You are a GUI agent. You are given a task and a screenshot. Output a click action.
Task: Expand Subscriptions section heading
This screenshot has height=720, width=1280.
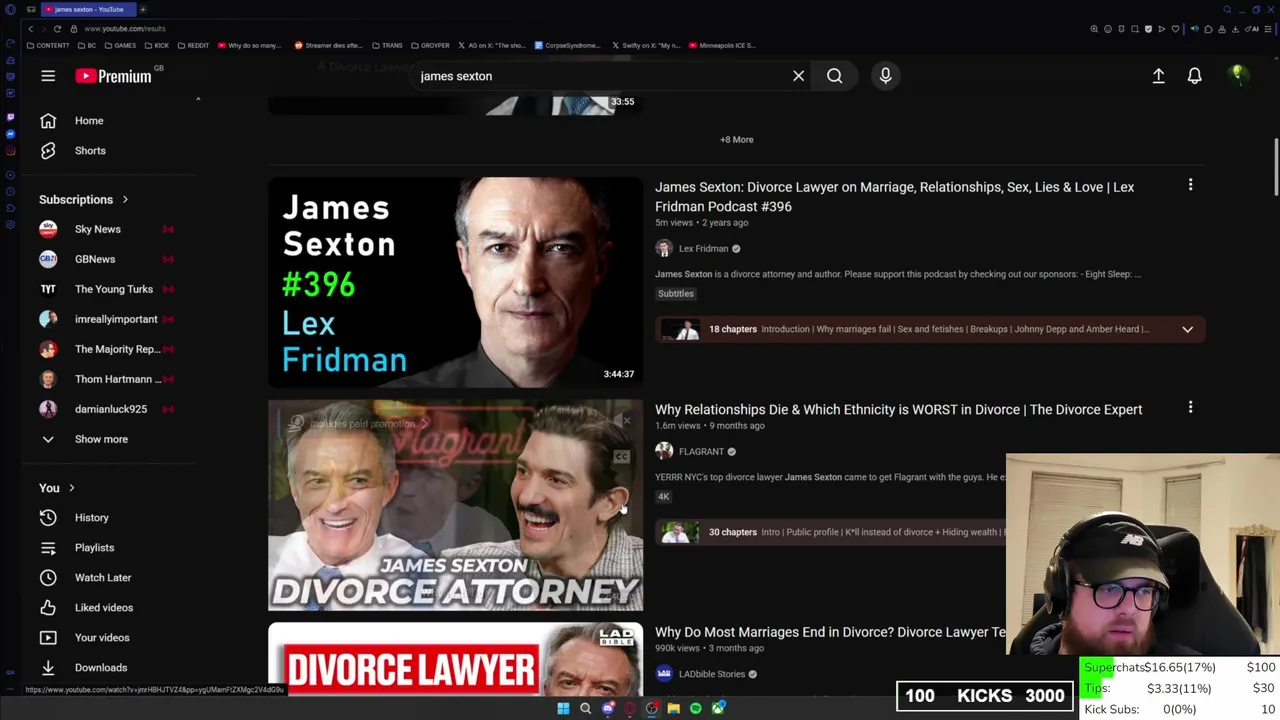click(x=84, y=200)
